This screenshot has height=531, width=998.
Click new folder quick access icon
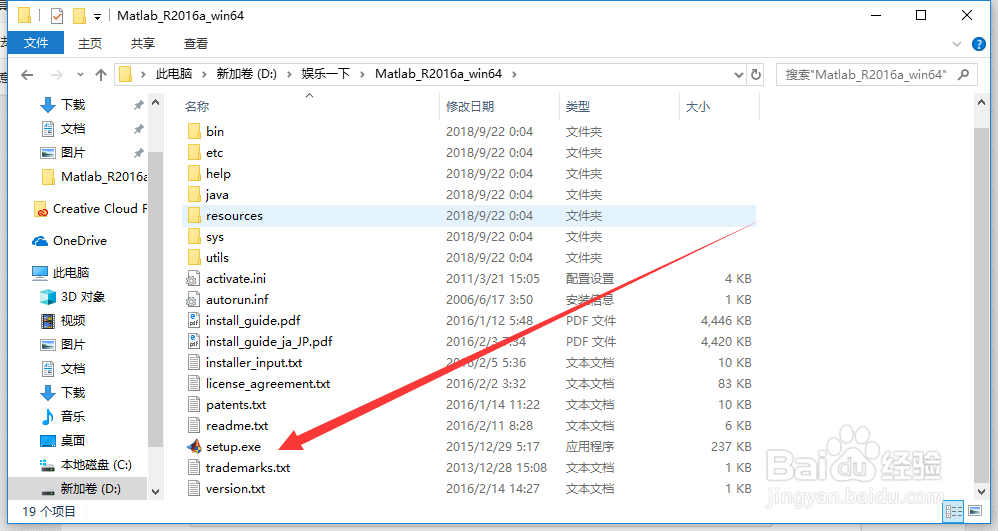click(x=79, y=15)
